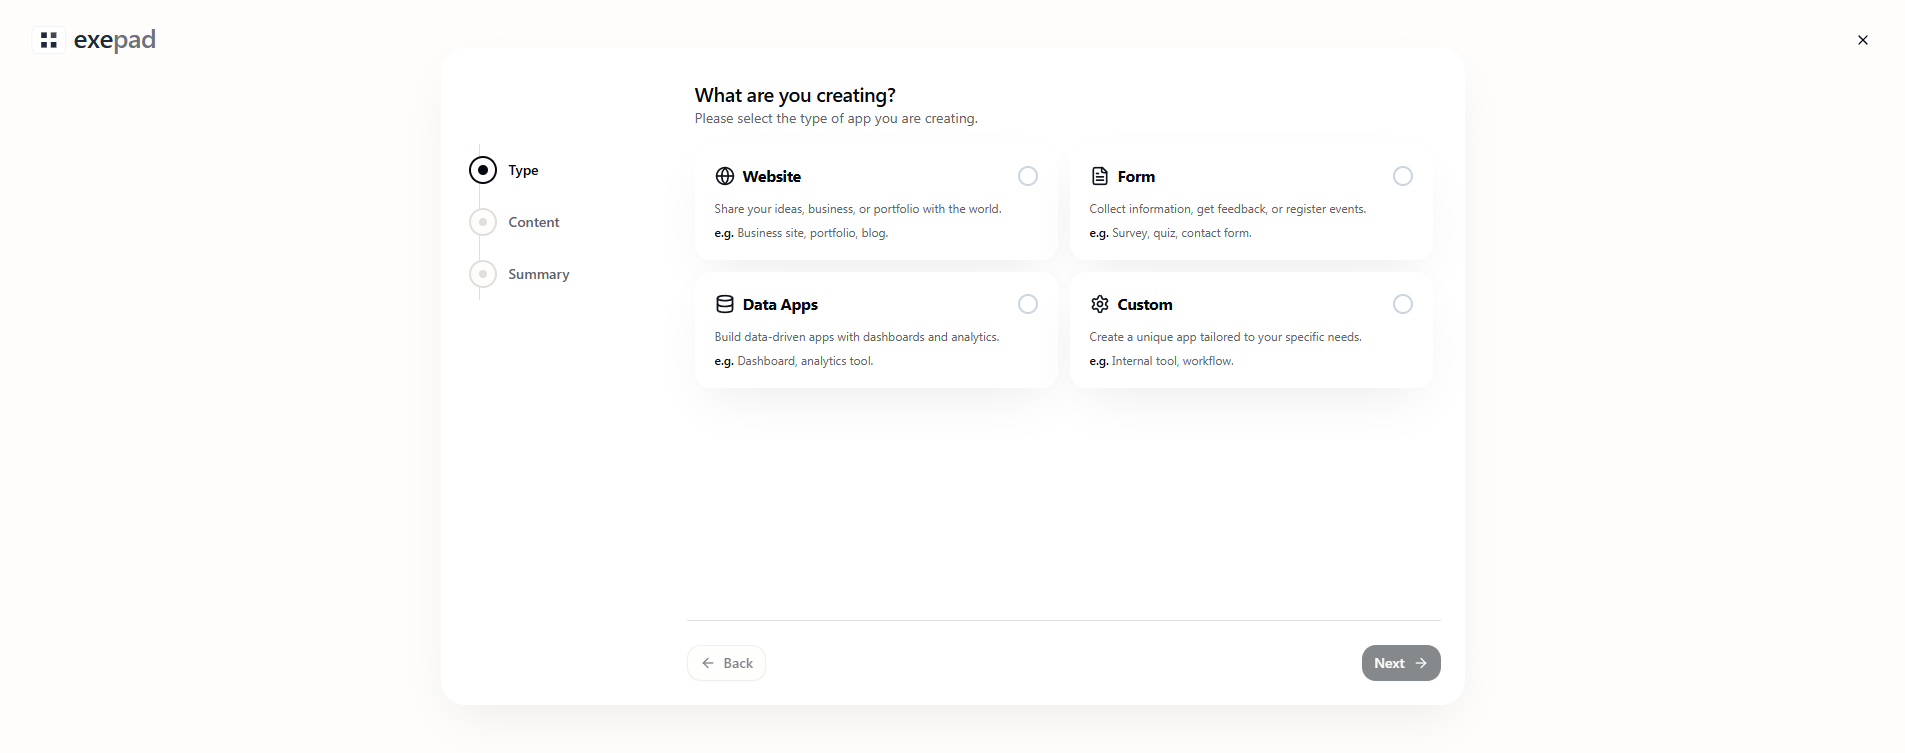
Task: Click the Type step circle indicator
Action: tap(483, 170)
